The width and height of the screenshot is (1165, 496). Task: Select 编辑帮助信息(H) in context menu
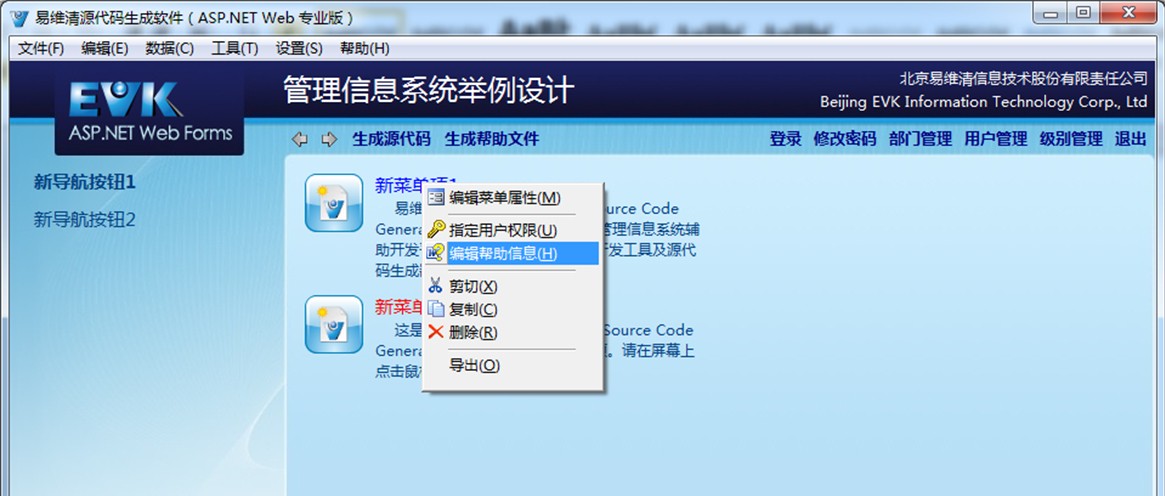[512, 253]
